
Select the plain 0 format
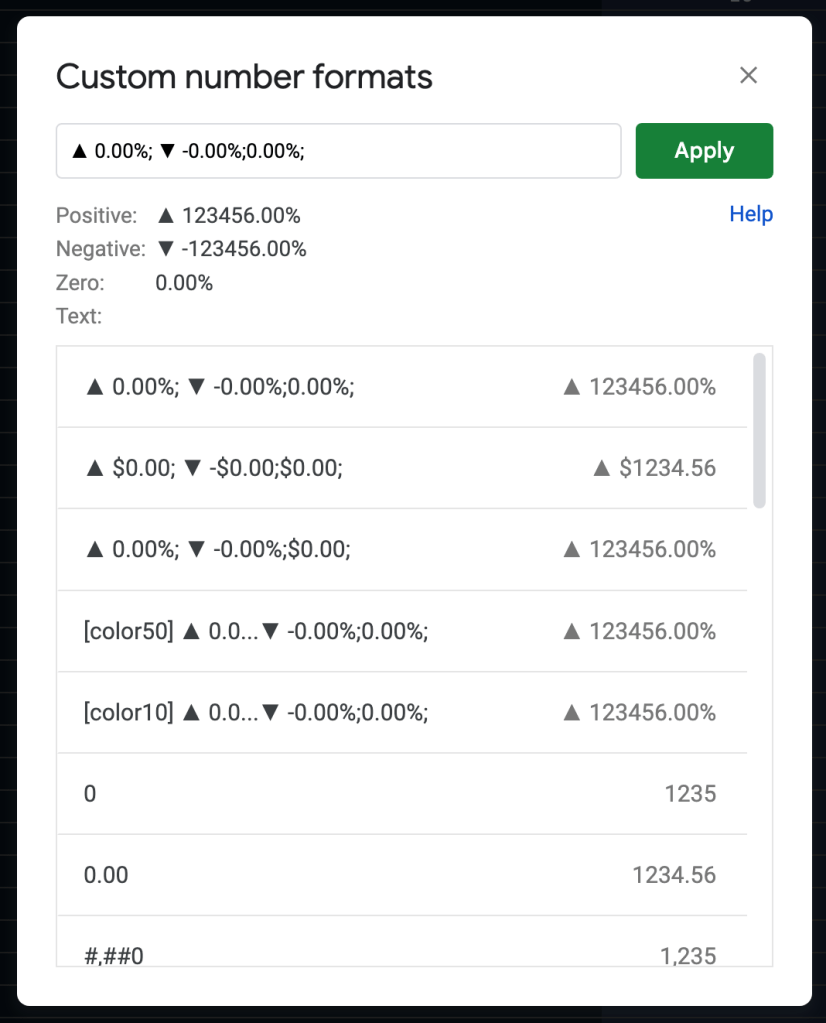(x=91, y=794)
